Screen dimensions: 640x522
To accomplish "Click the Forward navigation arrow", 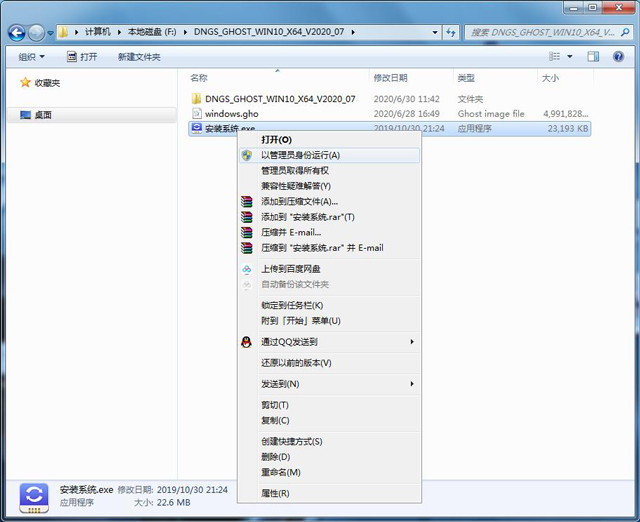I will (36, 33).
